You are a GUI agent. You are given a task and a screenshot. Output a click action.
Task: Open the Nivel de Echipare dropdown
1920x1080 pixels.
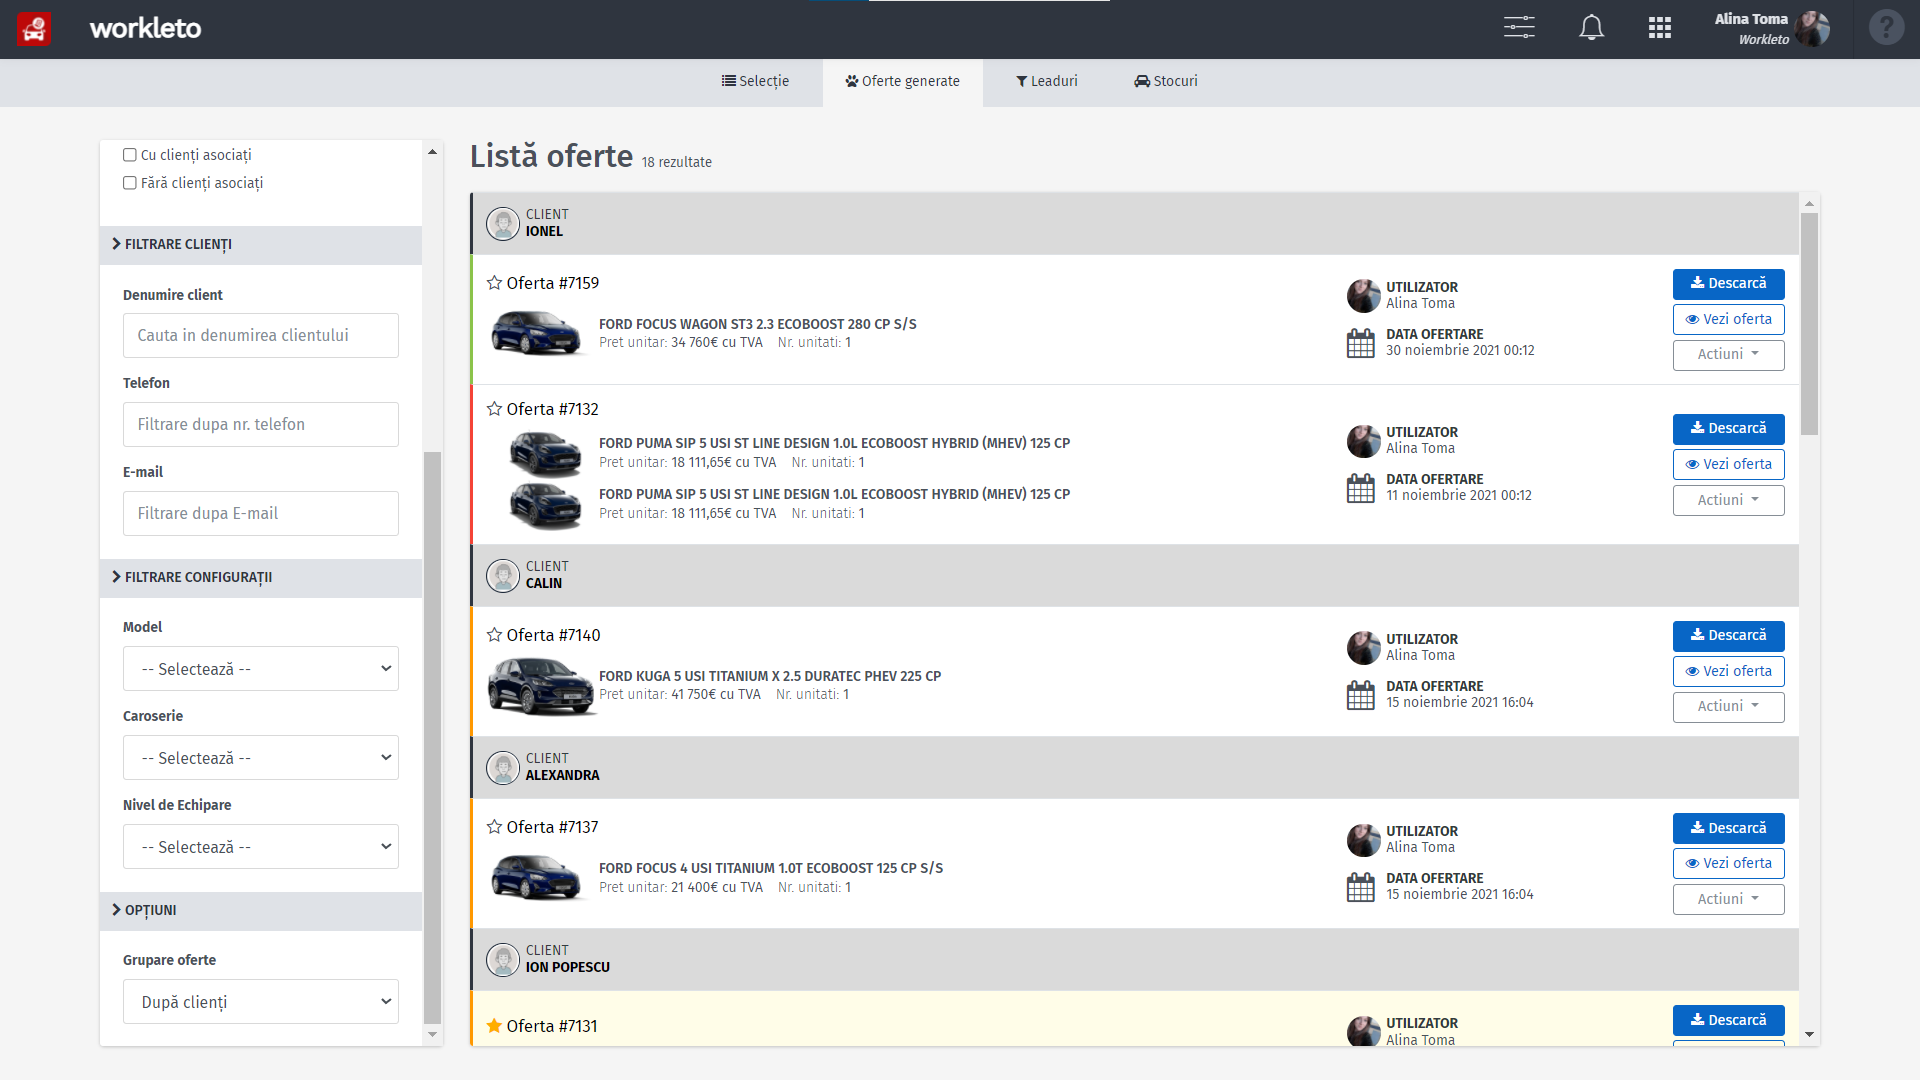tap(261, 847)
